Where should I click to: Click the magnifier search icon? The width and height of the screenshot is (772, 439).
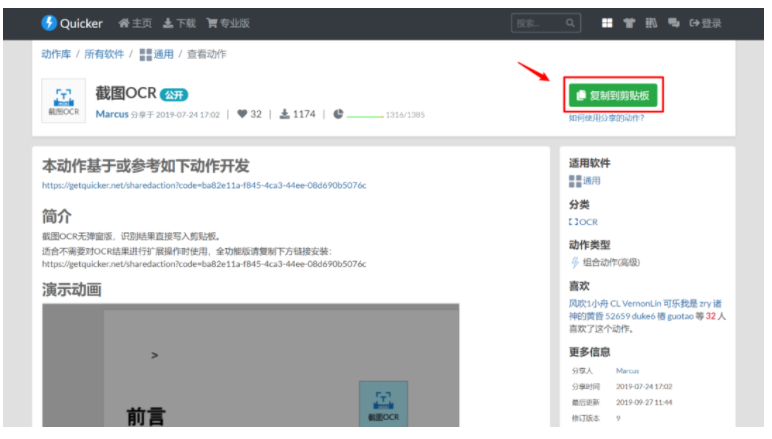click(x=570, y=23)
